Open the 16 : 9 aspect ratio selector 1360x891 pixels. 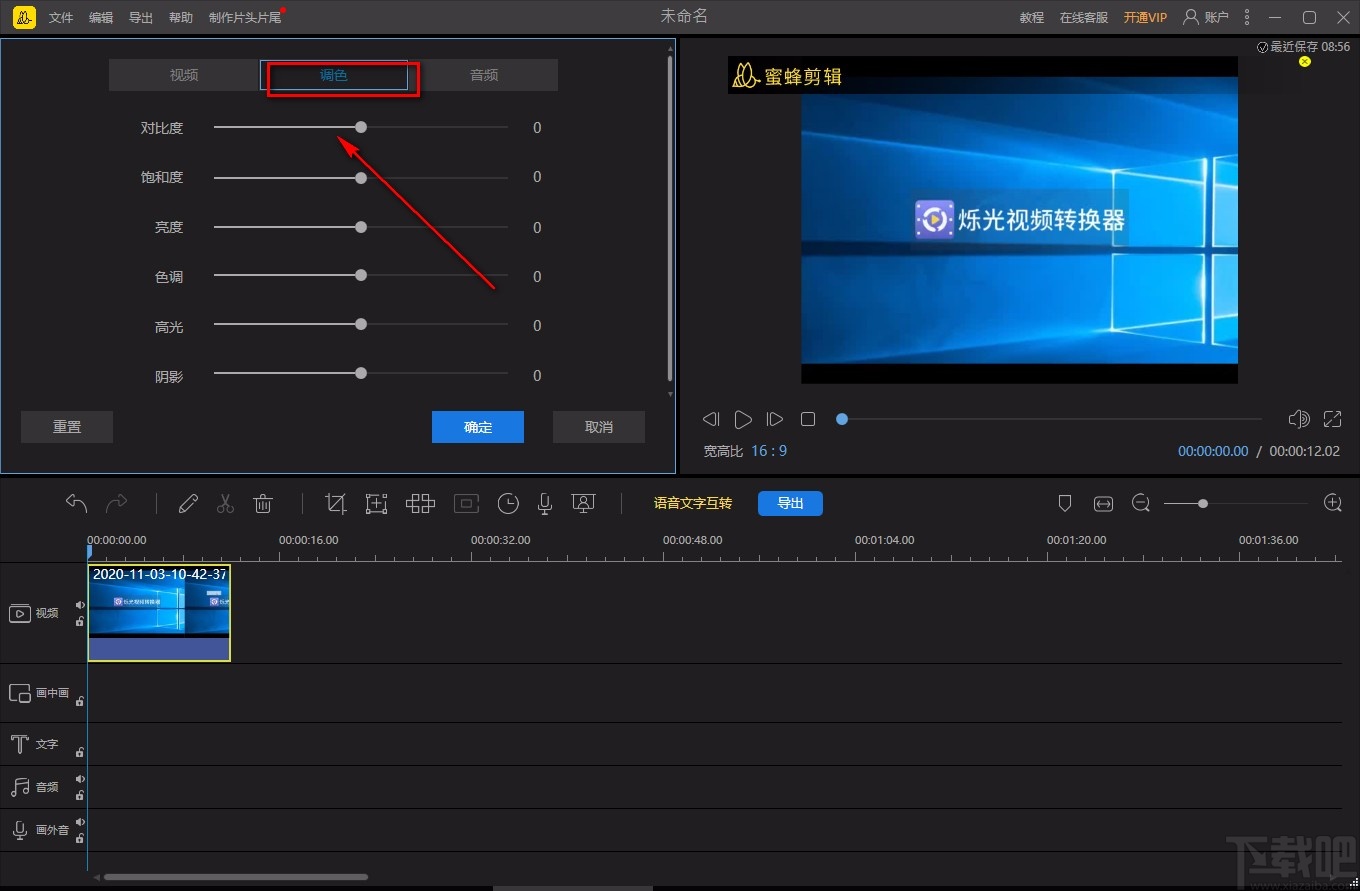[x=769, y=451]
